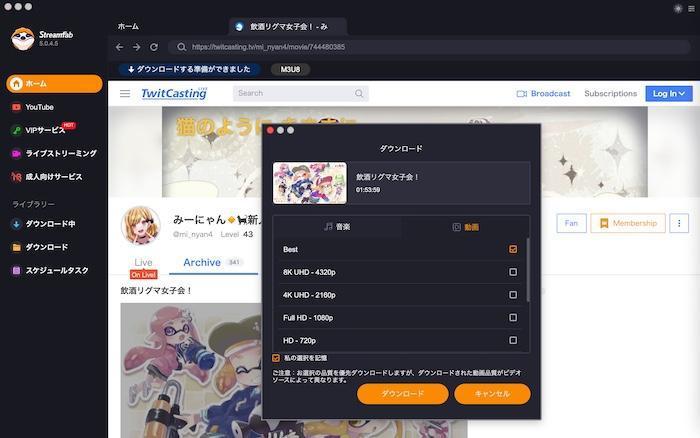Click the On Live badge
Image resolution: width=700 pixels, height=438 pixels.
[x=143, y=275]
